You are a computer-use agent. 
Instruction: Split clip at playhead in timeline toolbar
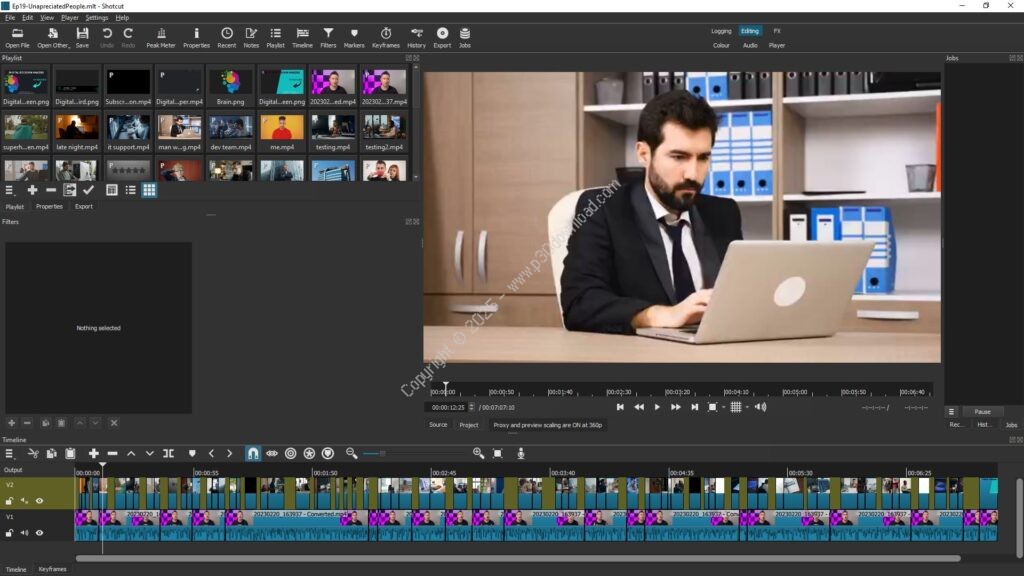click(x=168, y=454)
